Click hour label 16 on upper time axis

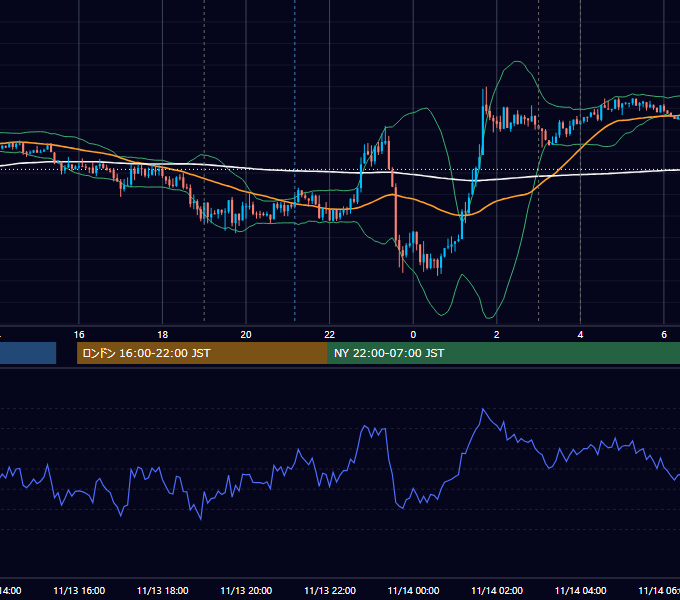coord(79,335)
